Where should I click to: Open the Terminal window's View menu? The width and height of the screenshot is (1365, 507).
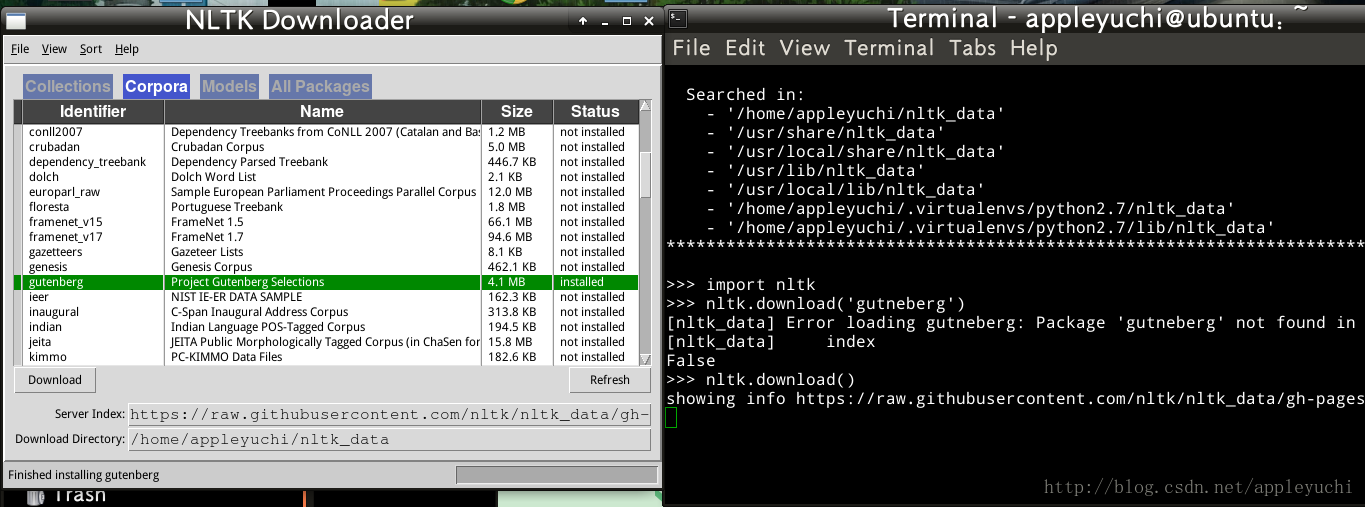click(805, 48)
